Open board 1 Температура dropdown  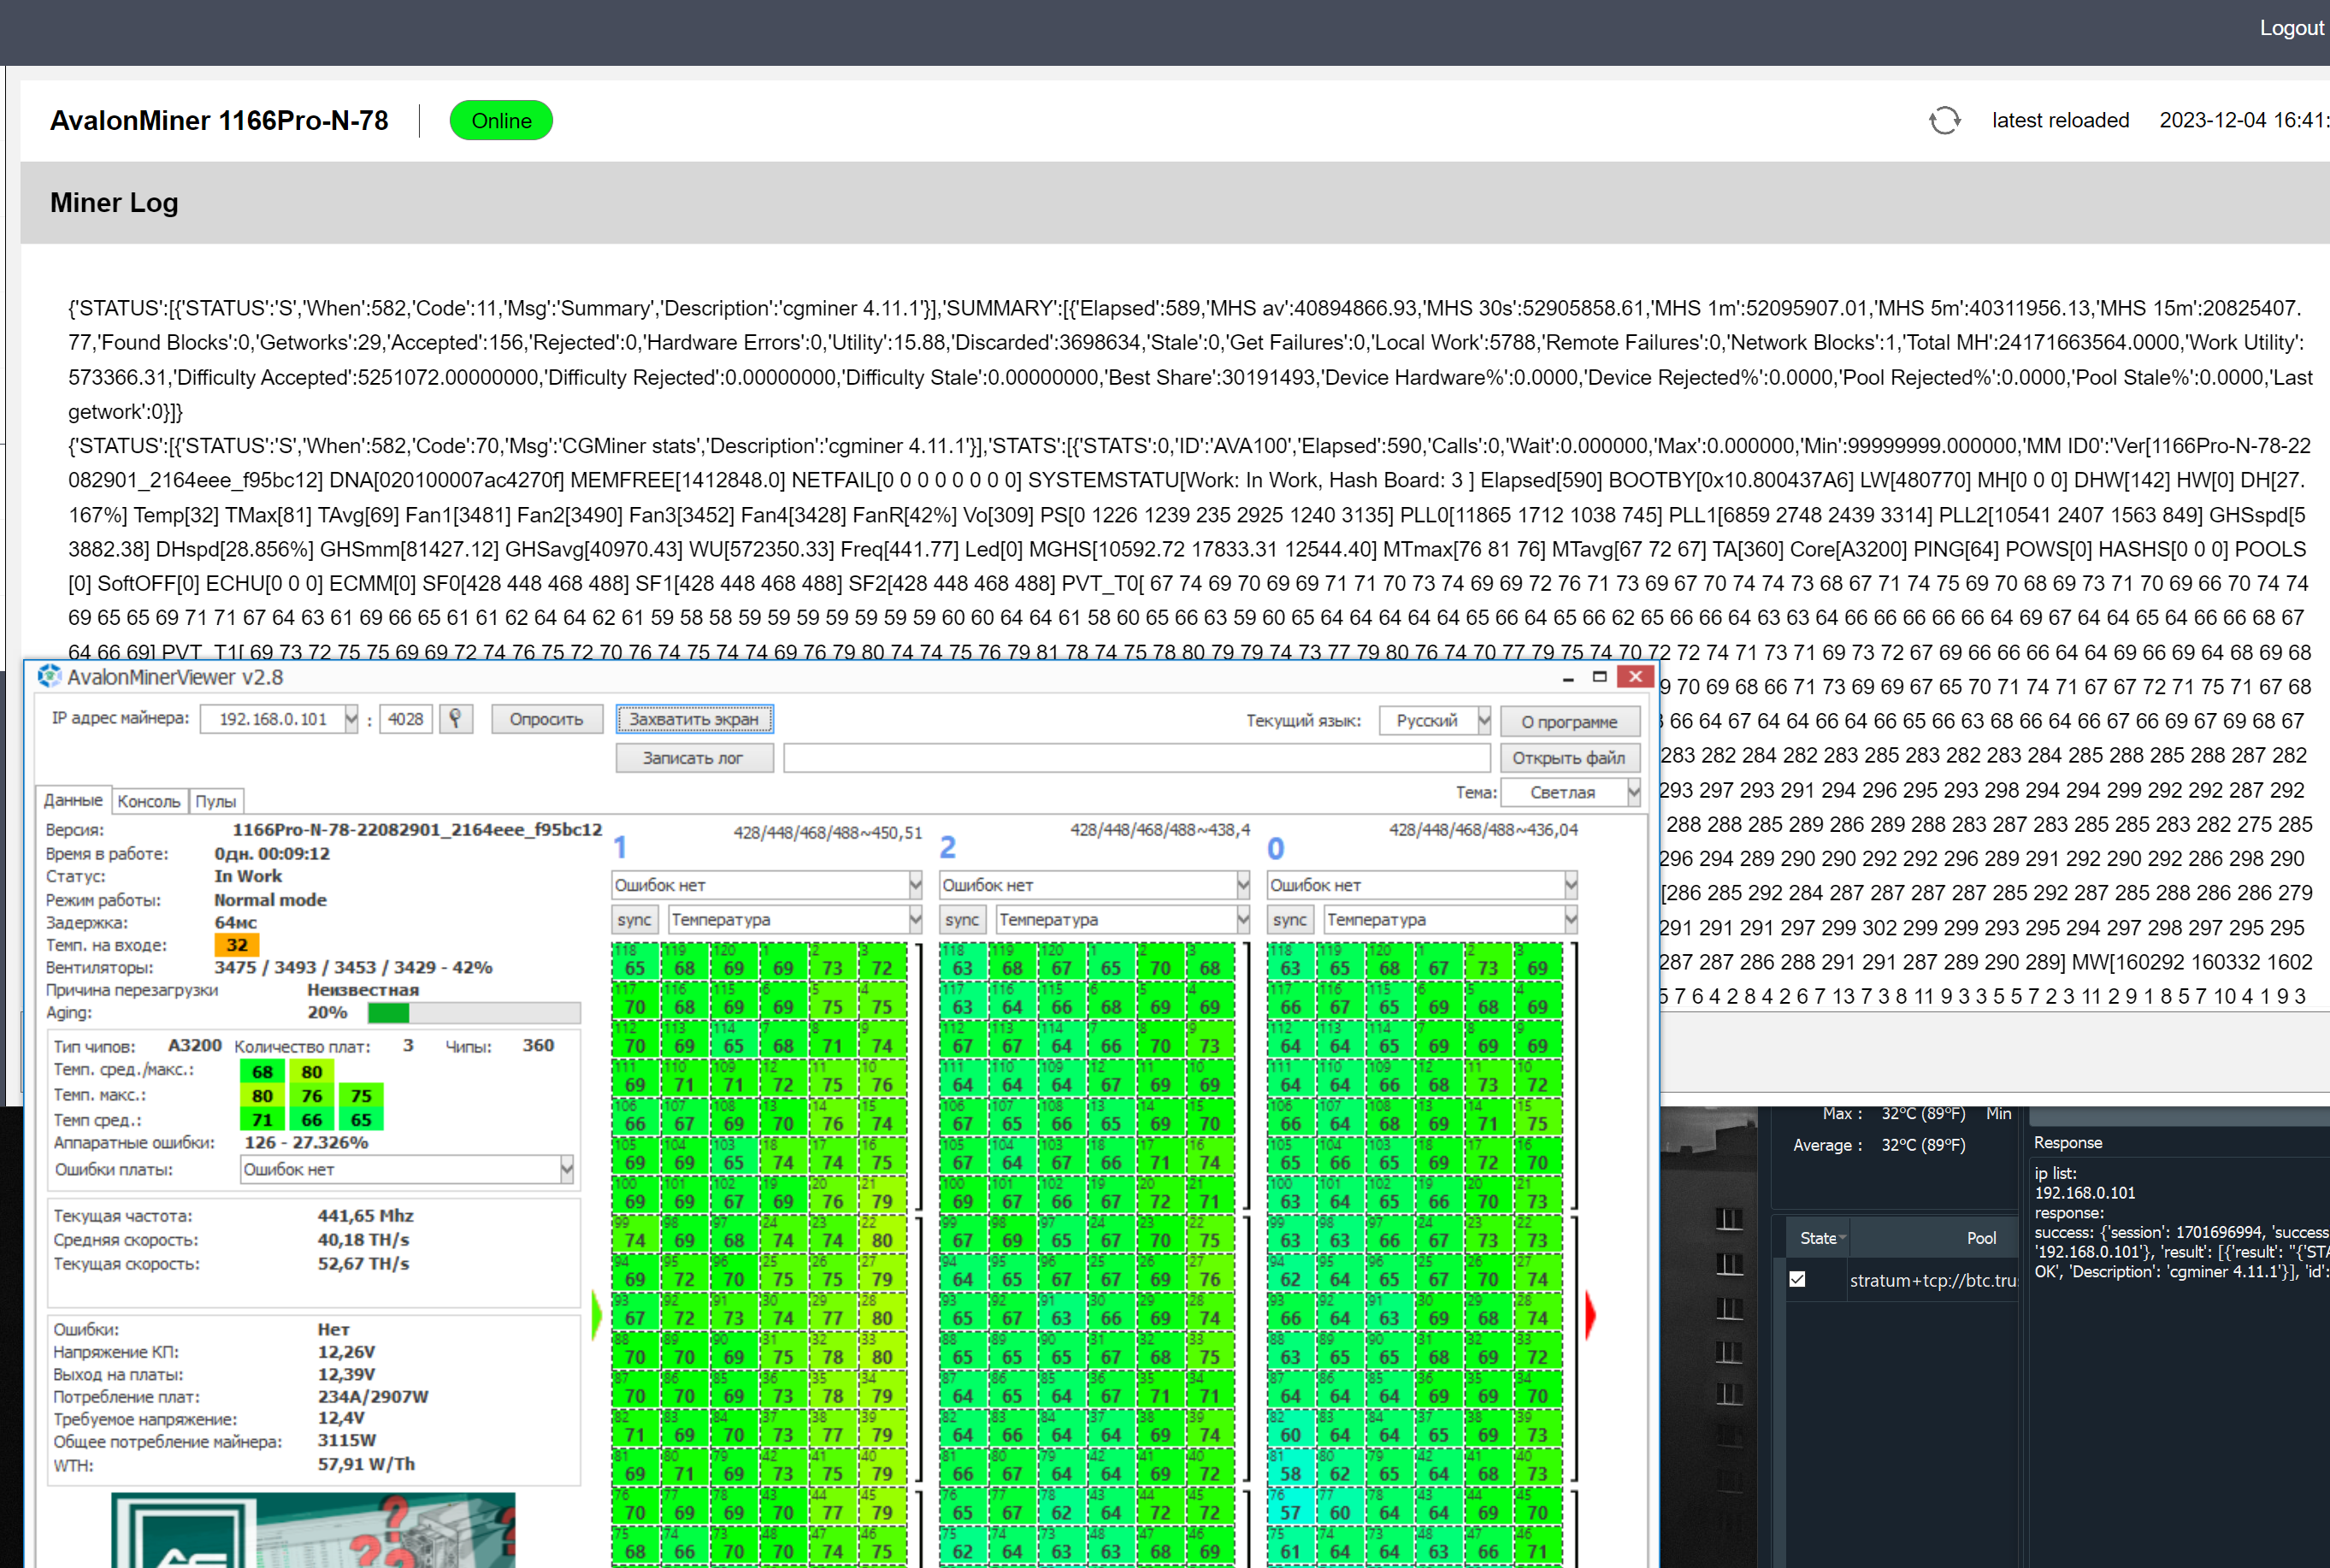[915, 919]
